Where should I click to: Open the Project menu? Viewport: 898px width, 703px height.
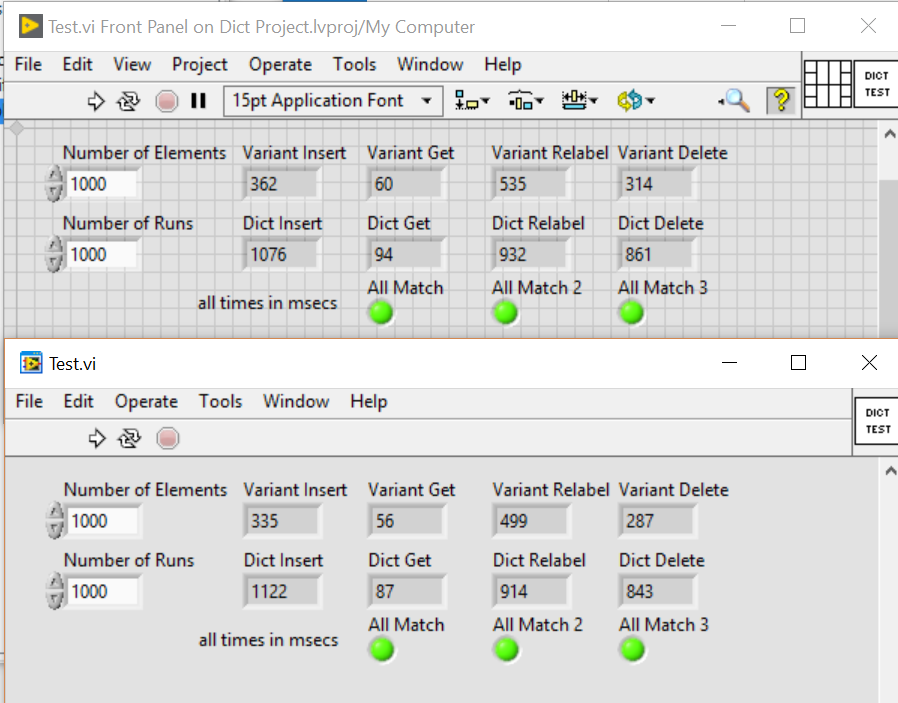coord(199,65)
